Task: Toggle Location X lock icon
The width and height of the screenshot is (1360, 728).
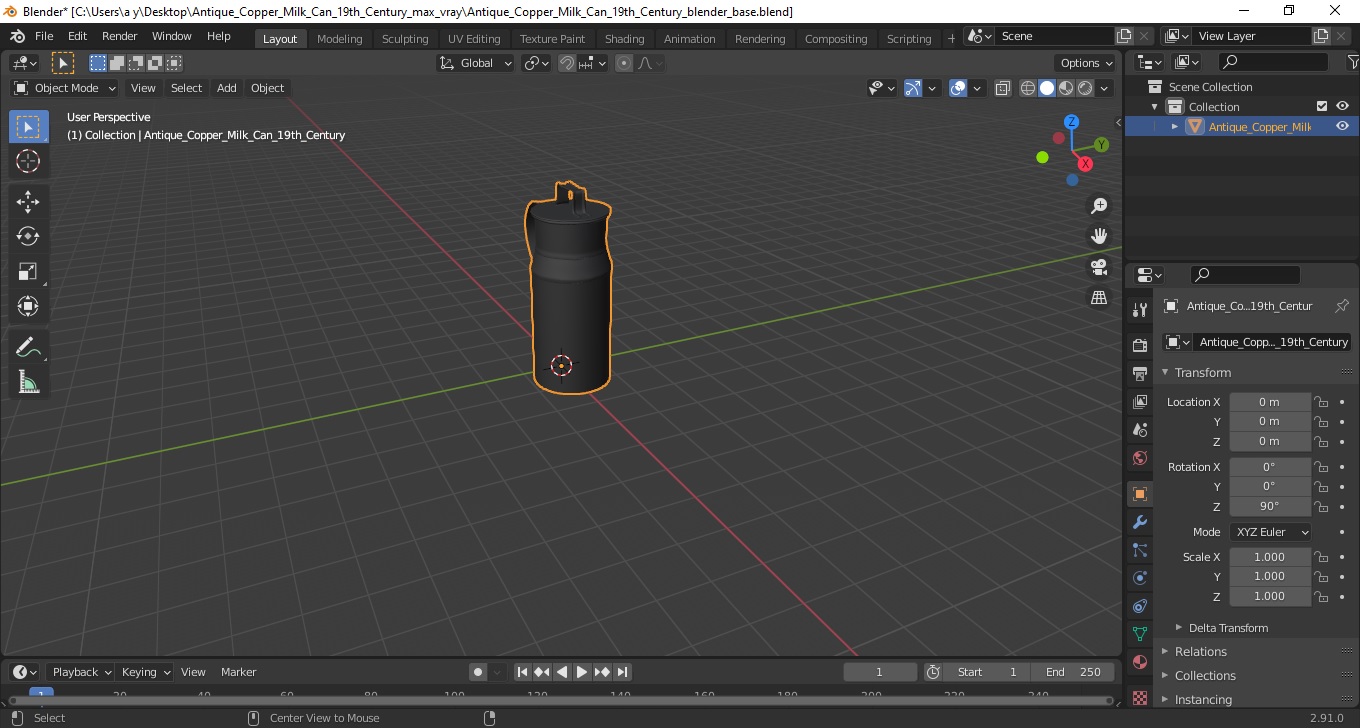Action: pos(1321,402)
